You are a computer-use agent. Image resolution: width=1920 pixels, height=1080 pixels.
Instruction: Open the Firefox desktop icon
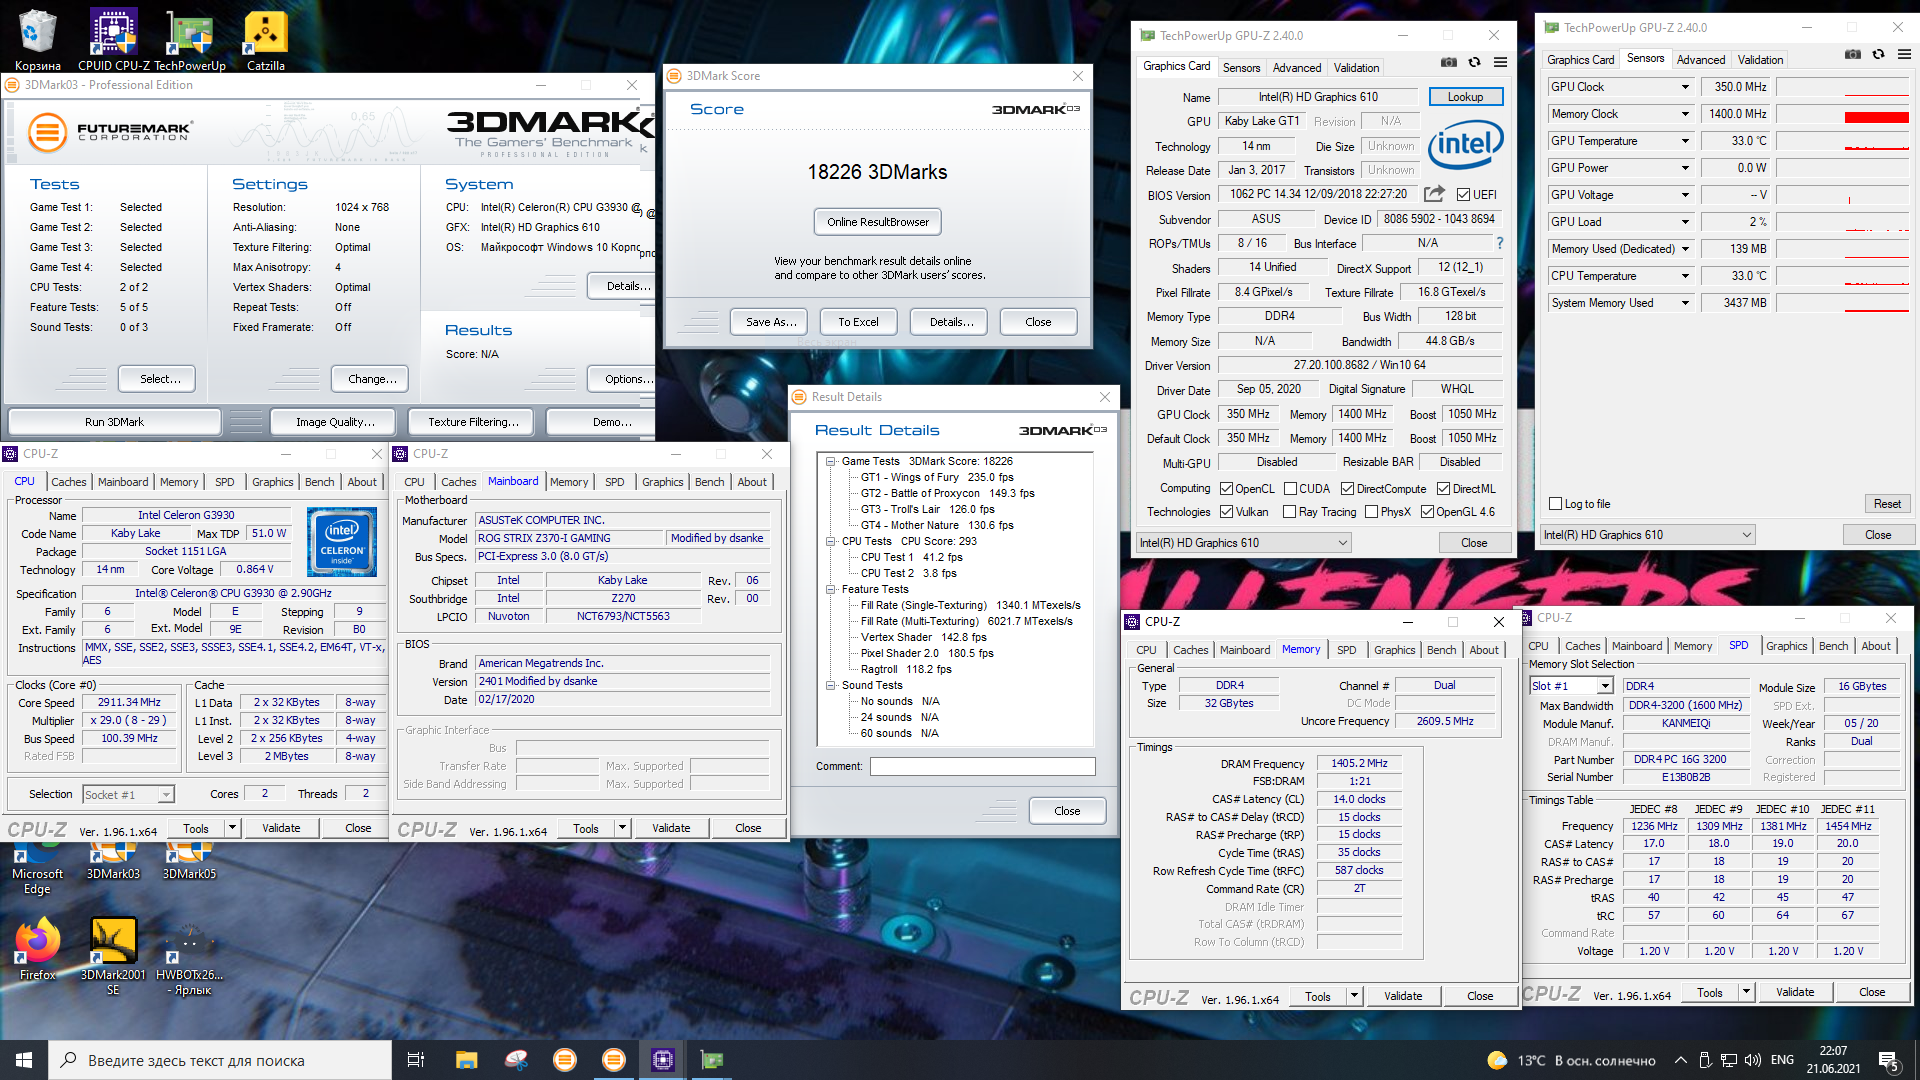coord(38,950)
